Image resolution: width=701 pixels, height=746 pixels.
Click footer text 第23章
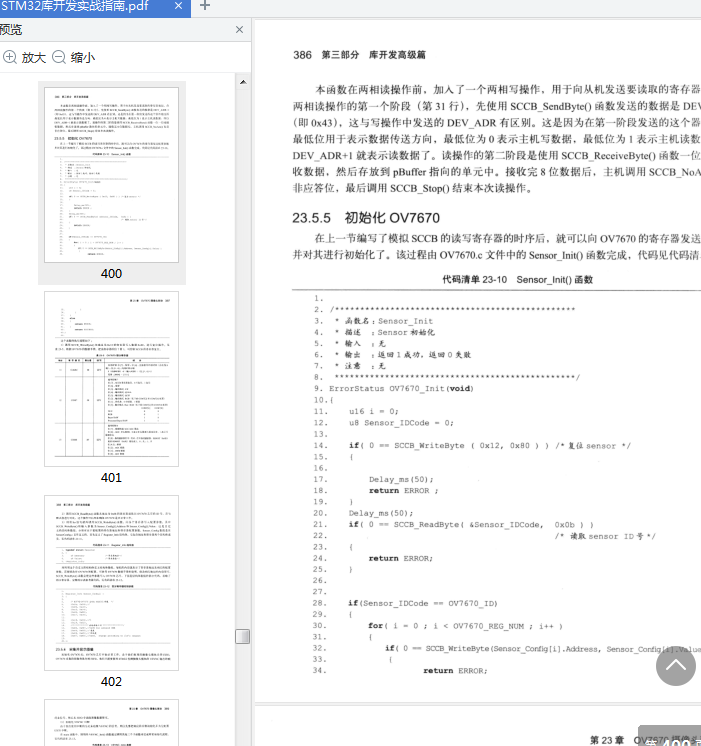tap(607, 740)
